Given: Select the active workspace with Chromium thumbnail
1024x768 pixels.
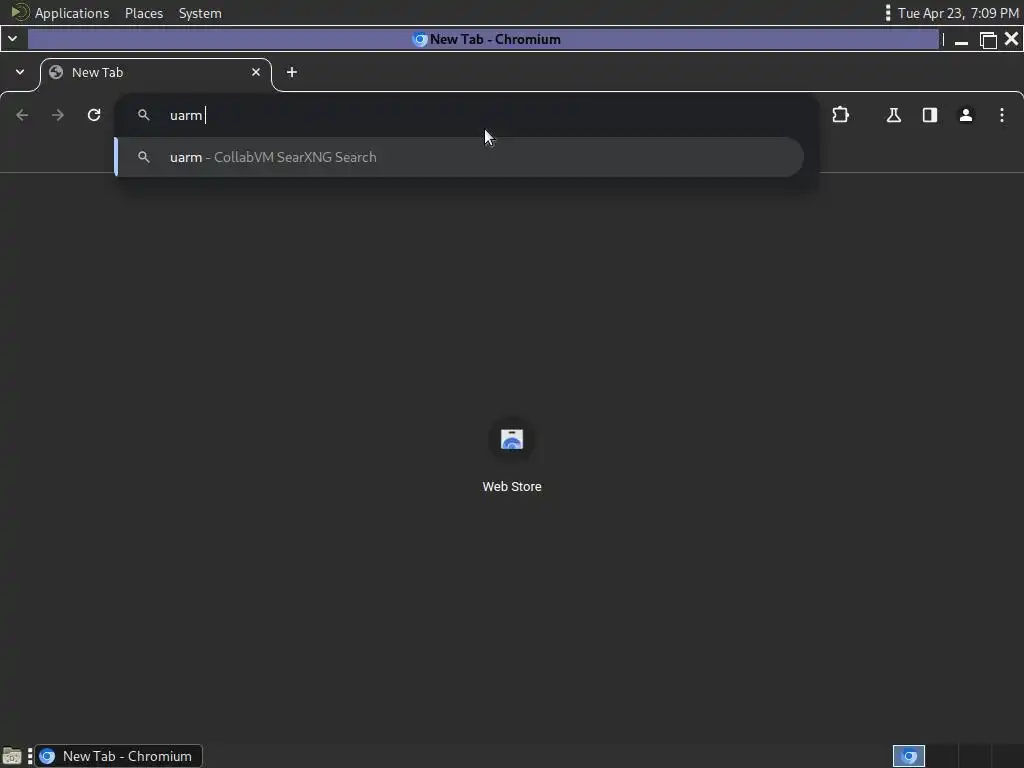Looking at the screenshot, I should pos(909,756).
